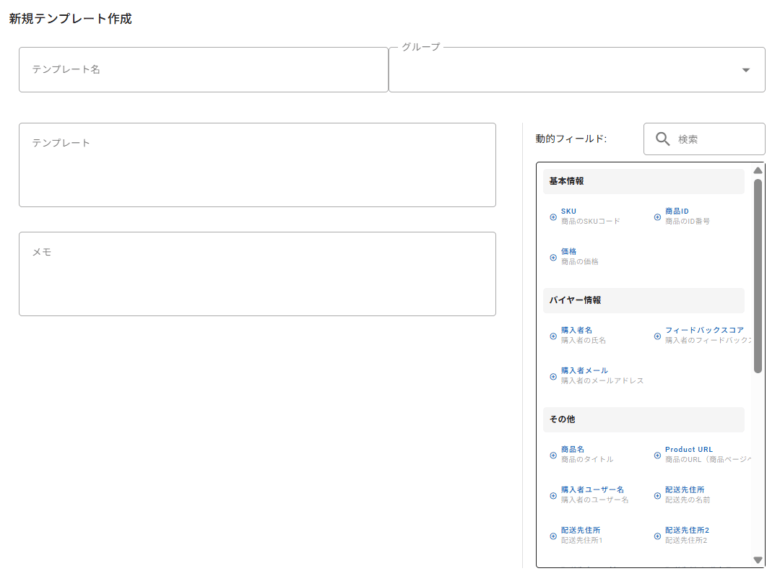Click the field list's scroll-down arrow
Viewport: 780px width, 571px height.
[x=758, y=560]
